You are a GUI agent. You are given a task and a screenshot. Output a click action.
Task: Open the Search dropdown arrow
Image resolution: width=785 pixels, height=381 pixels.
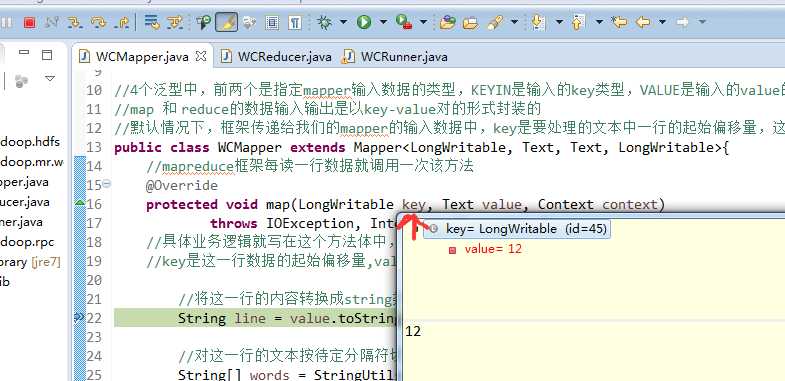(514, 22)
